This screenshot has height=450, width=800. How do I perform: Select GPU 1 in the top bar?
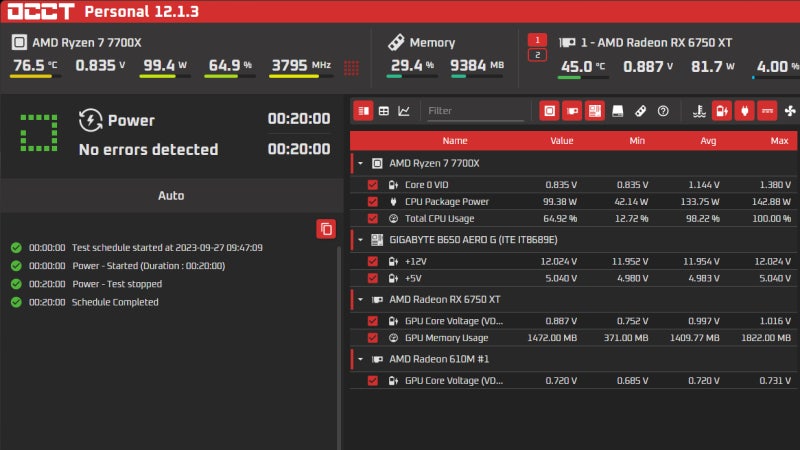537,40
